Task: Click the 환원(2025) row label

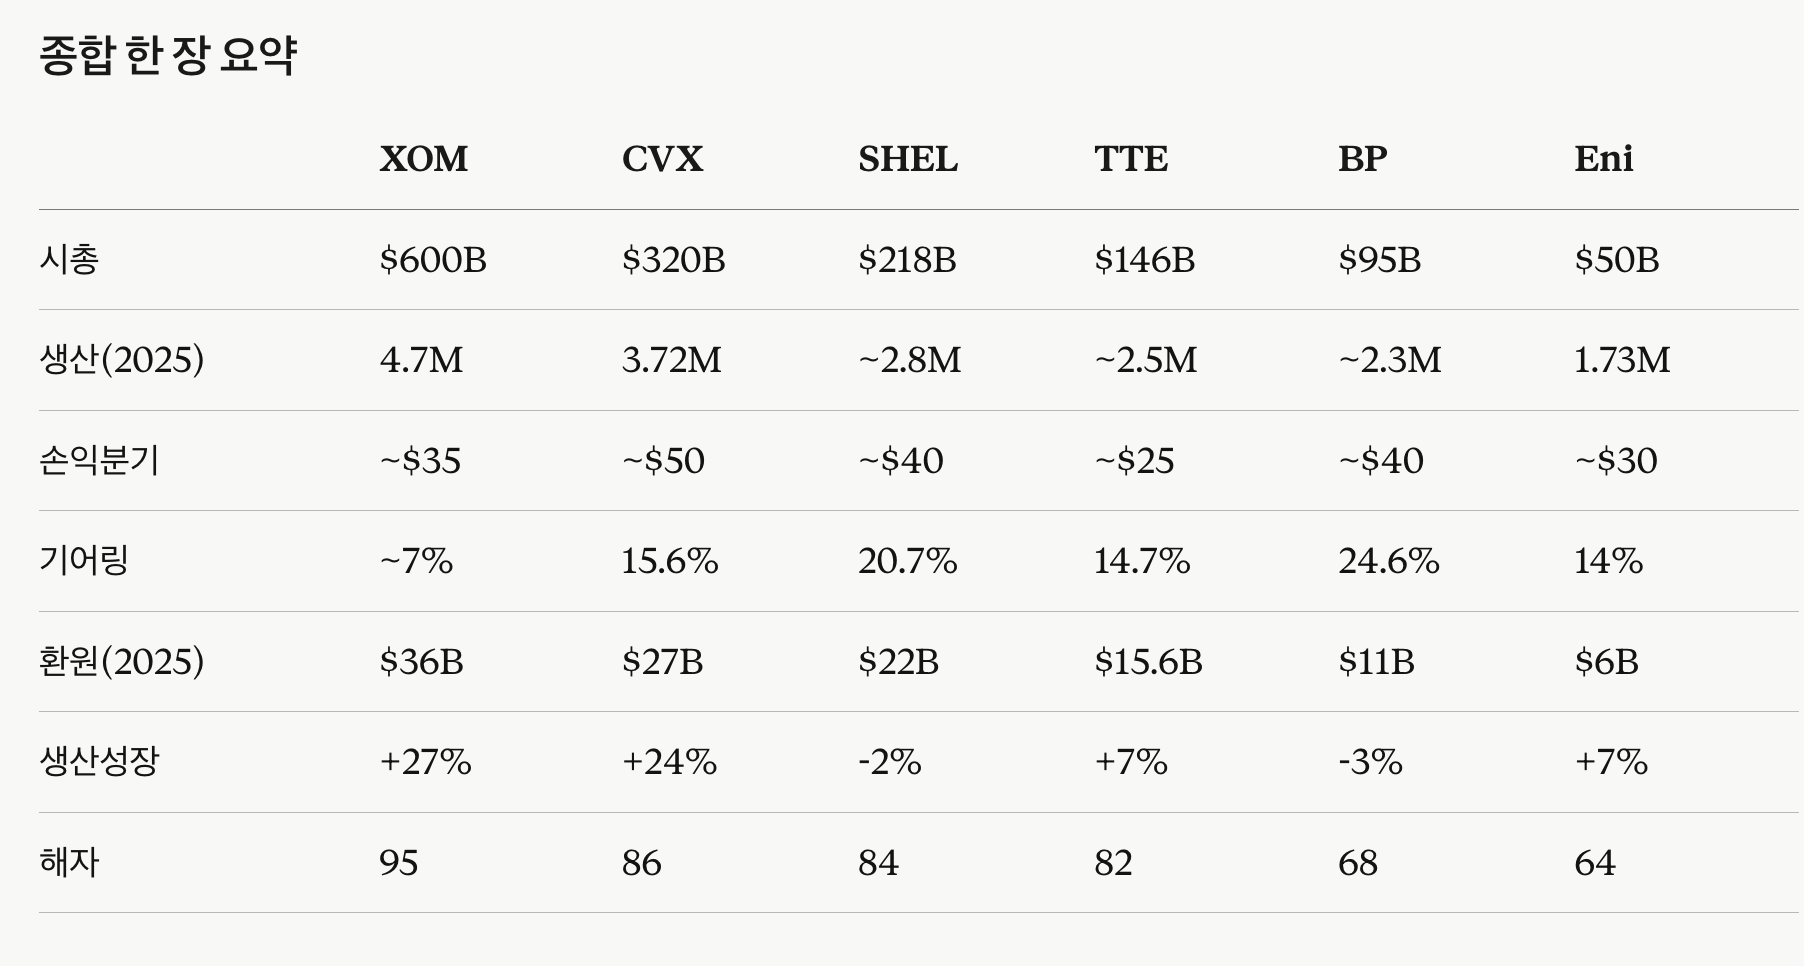Action: 121,662
